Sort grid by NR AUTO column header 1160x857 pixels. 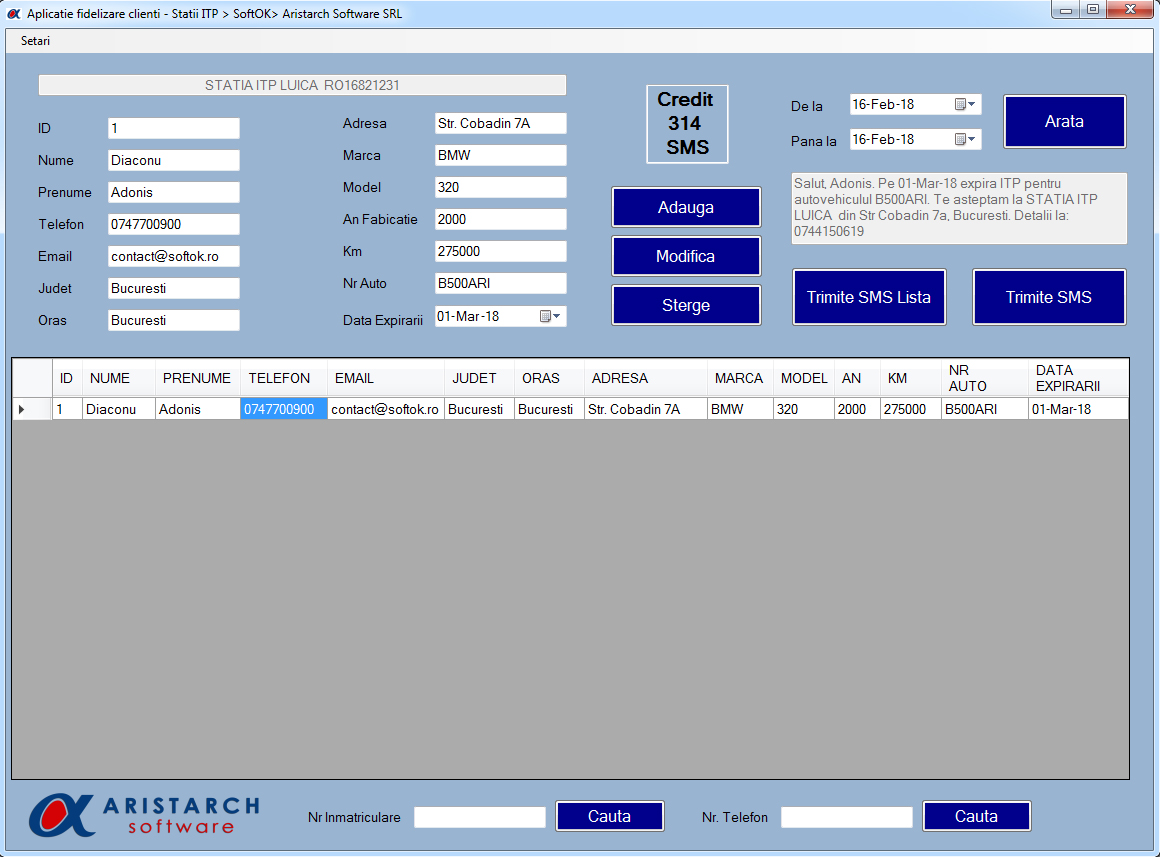(984, 378)
